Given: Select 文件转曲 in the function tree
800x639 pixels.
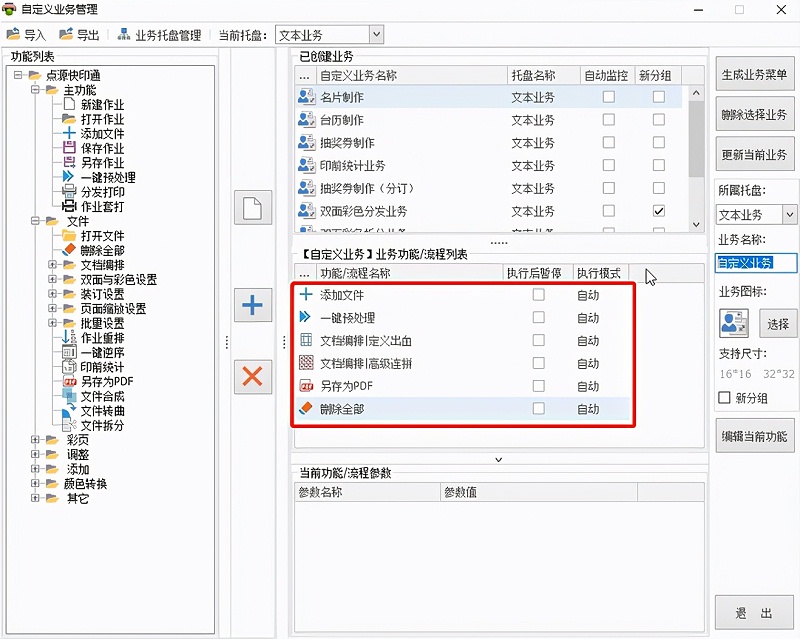Looking at the screenshot, I should 102,411.
